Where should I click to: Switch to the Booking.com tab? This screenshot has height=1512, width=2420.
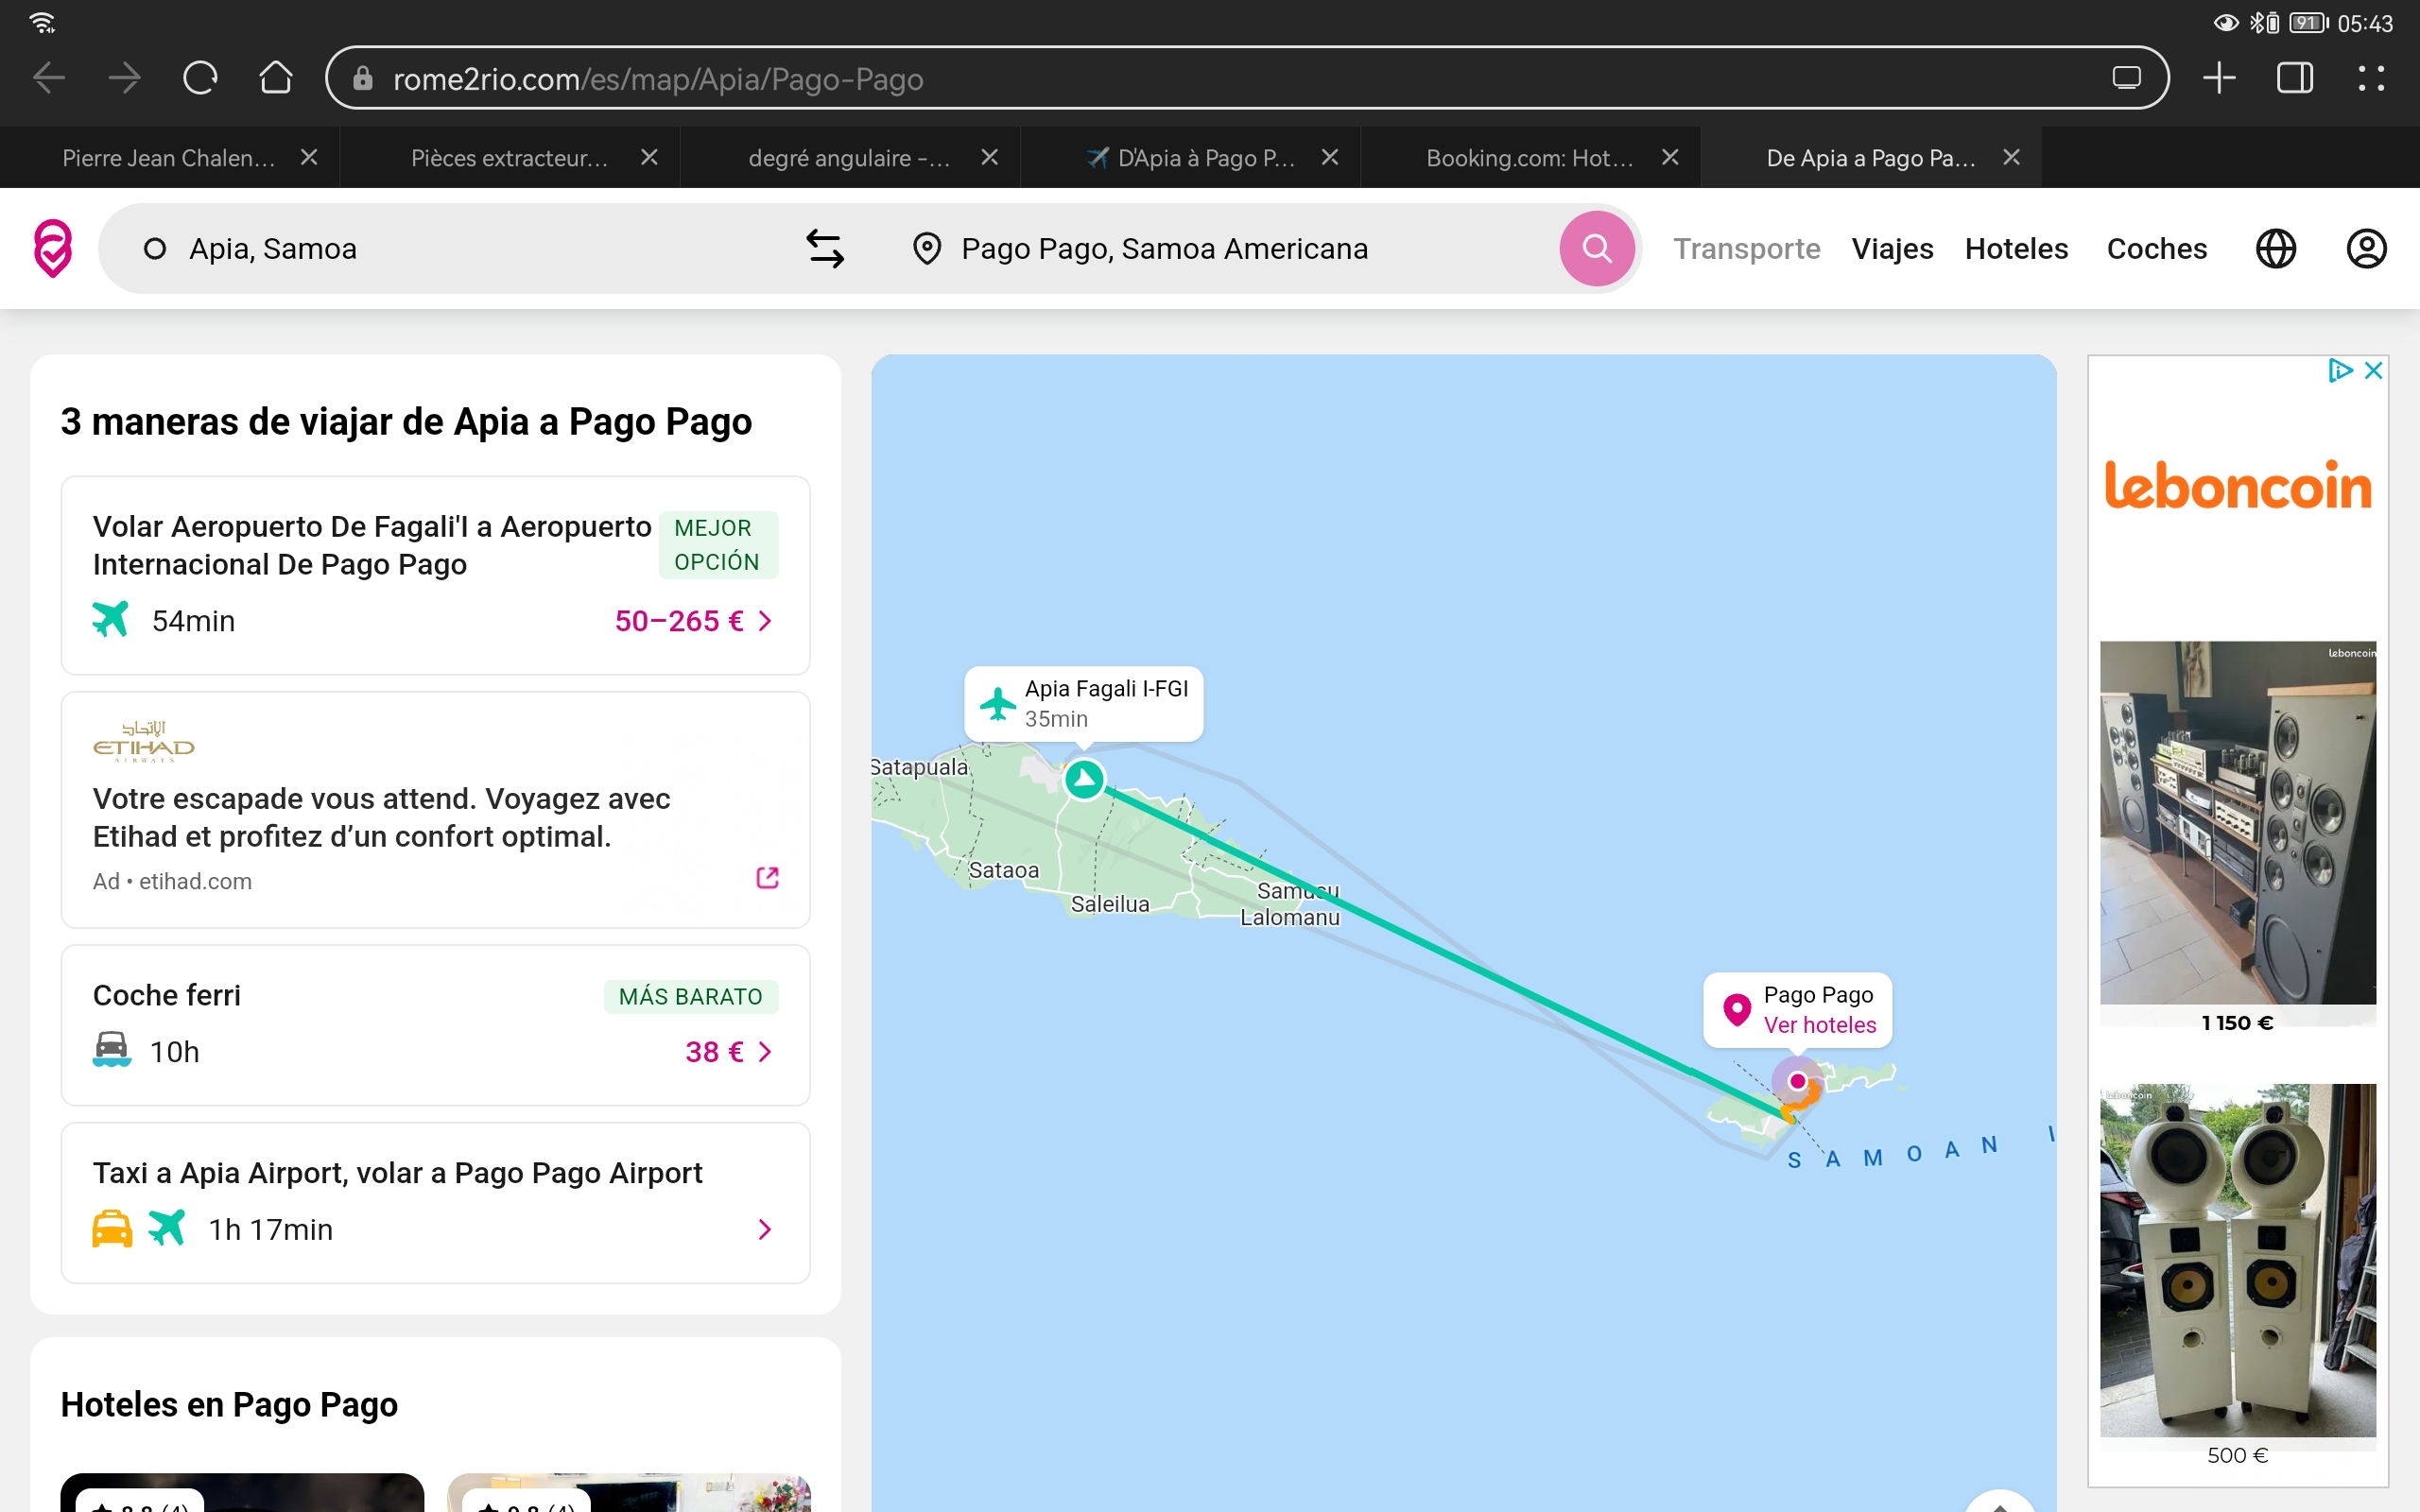[1528, 158]
